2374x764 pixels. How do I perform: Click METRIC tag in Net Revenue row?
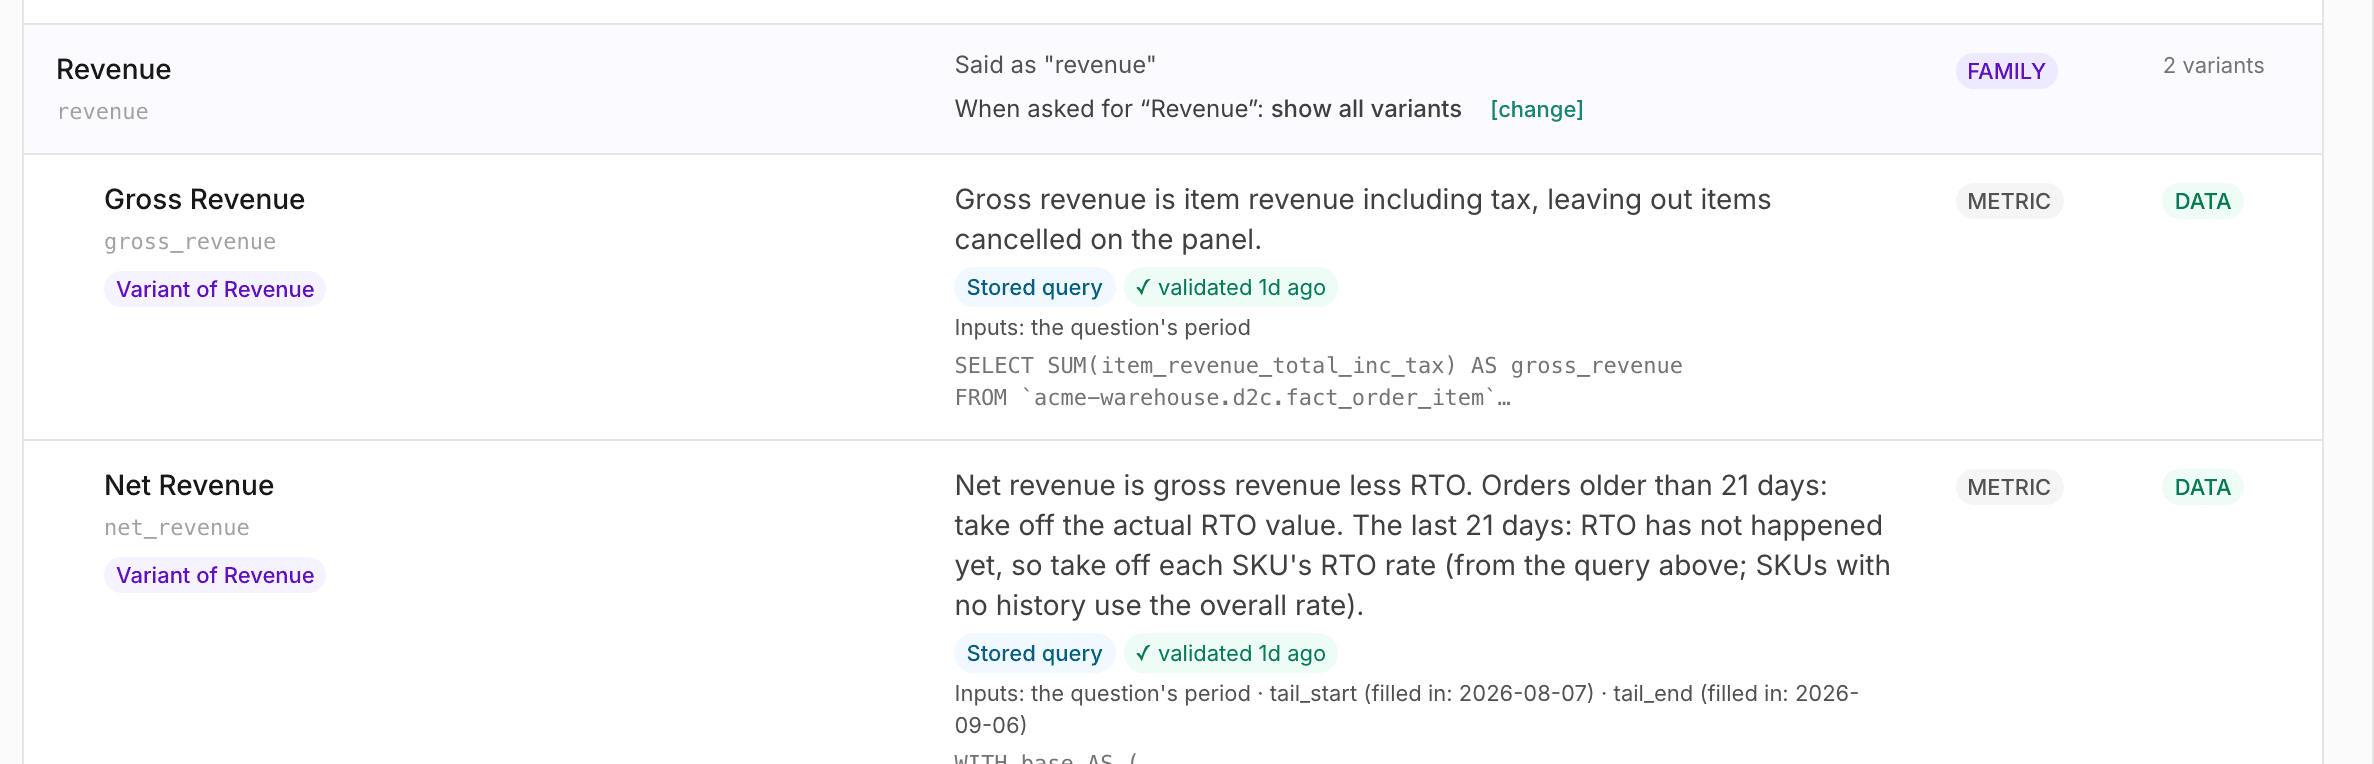2008,487
